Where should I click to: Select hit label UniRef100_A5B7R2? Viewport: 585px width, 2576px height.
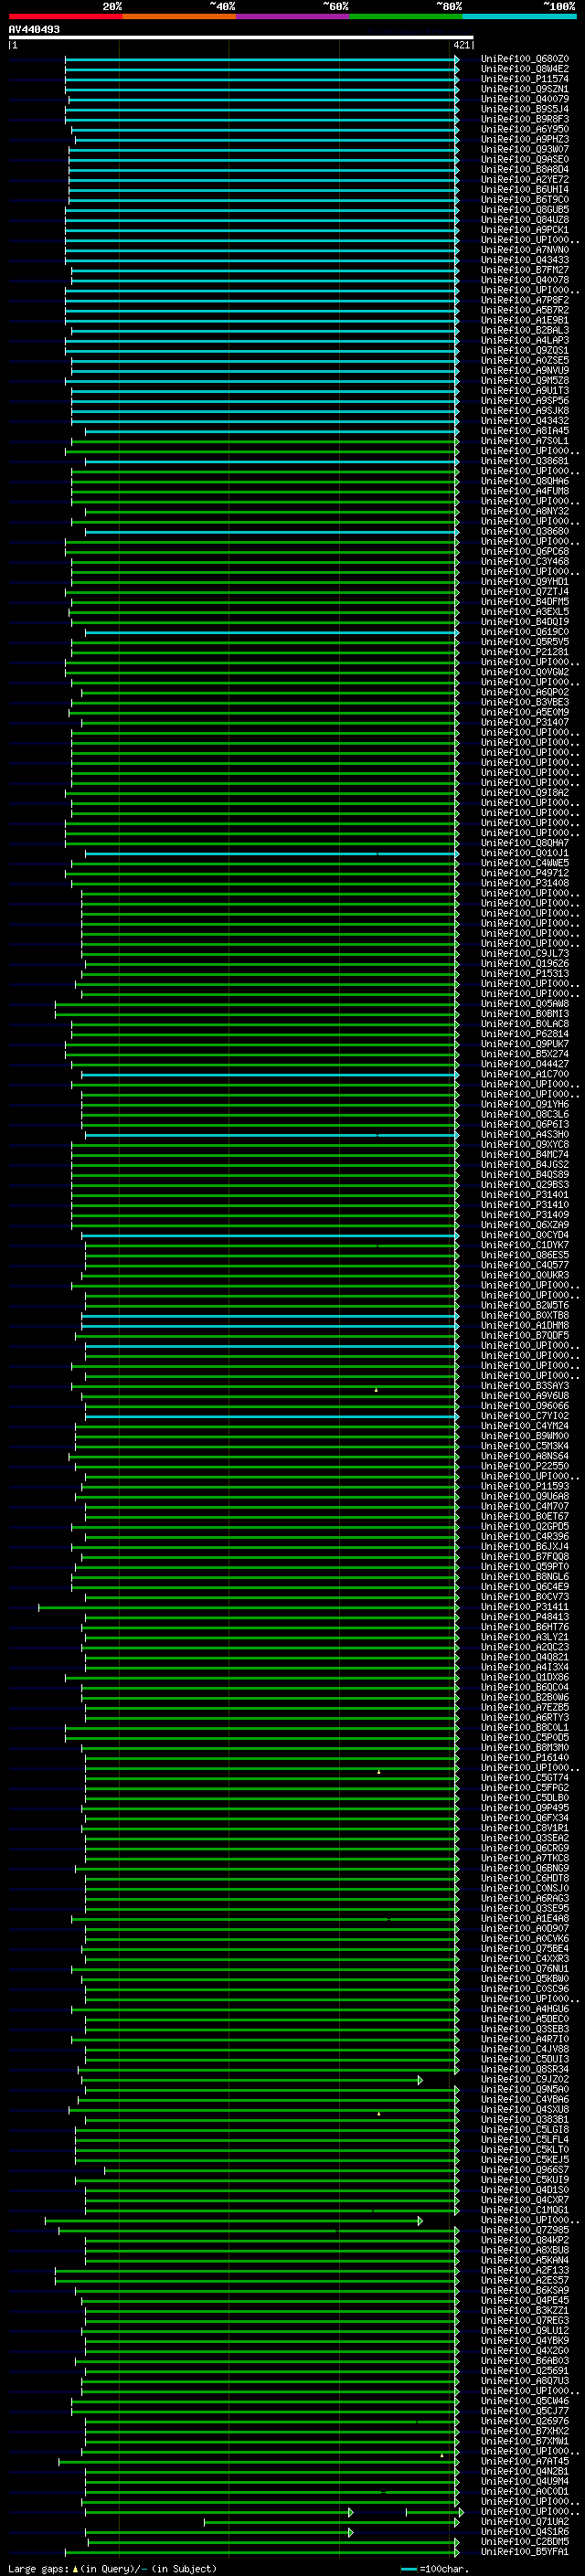(x=525, y=310)
